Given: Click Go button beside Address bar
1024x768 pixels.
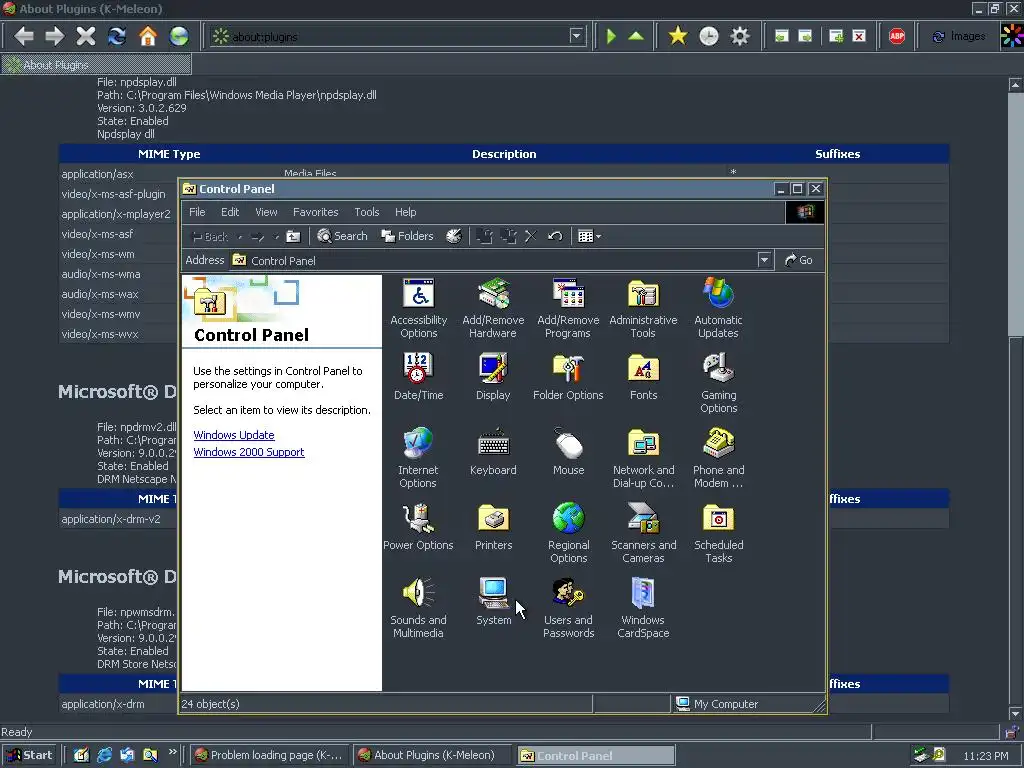Looking at the screenshot, I should [799, 260].
